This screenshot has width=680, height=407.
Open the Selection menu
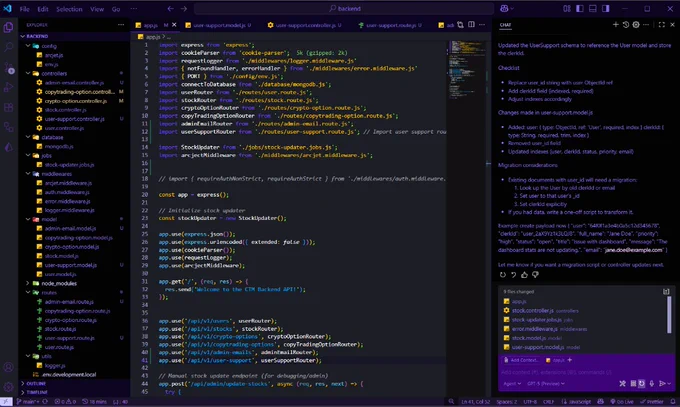pos(69,9)
